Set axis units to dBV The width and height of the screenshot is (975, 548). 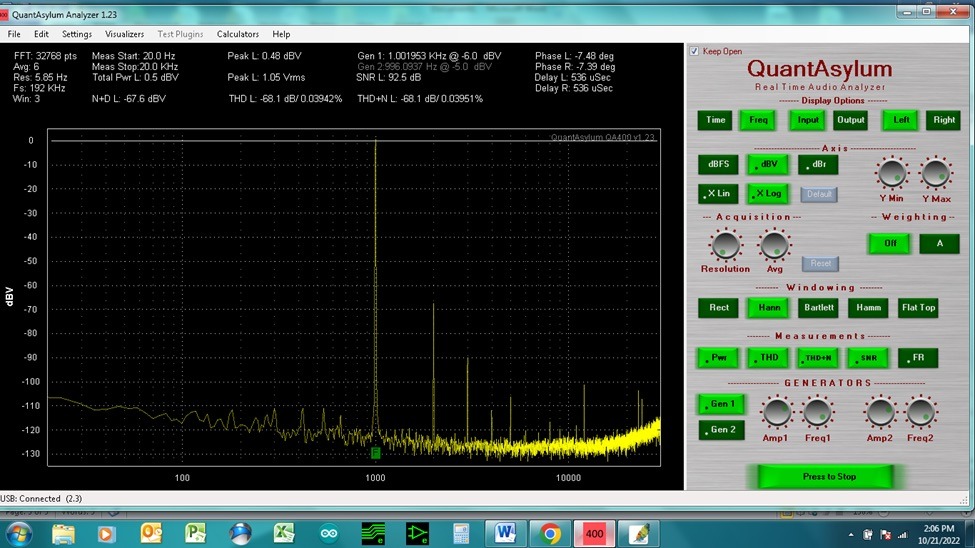(768, 164)
